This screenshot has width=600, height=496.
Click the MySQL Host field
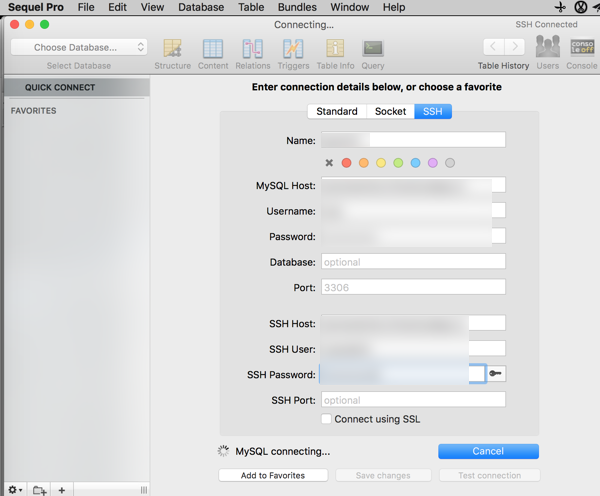tap(413, 185)
